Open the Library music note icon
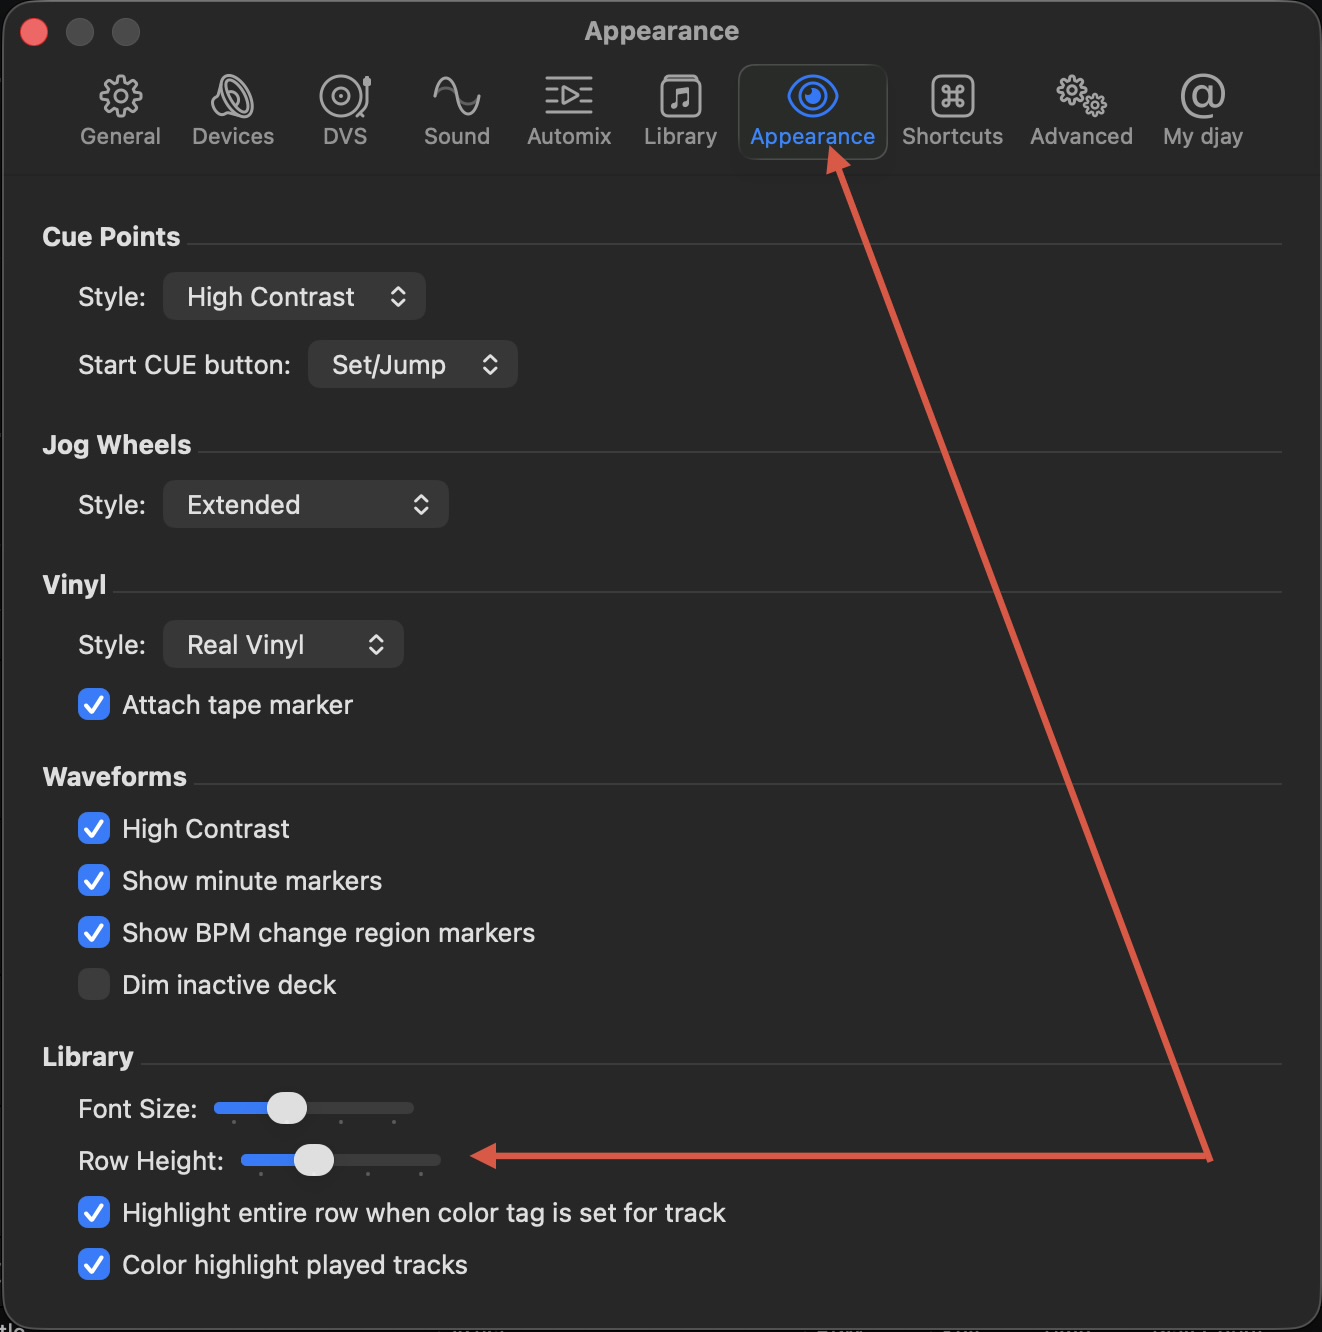This screenshot has width=1322, height=1332. (x=680, y=97)
